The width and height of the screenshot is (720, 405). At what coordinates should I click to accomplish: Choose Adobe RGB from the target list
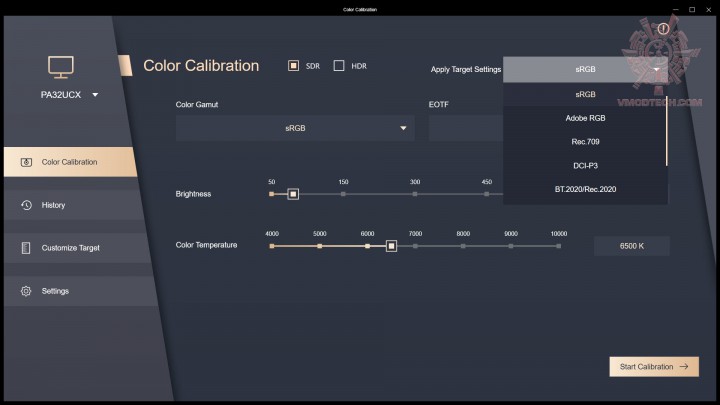[585, 118]
